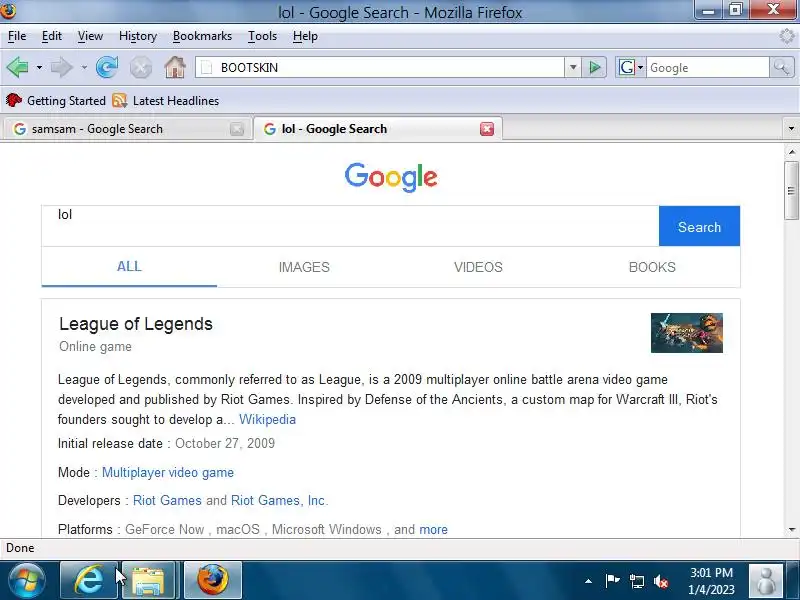
Task: Close the samsam - Google Search tab
Action: 237,129
